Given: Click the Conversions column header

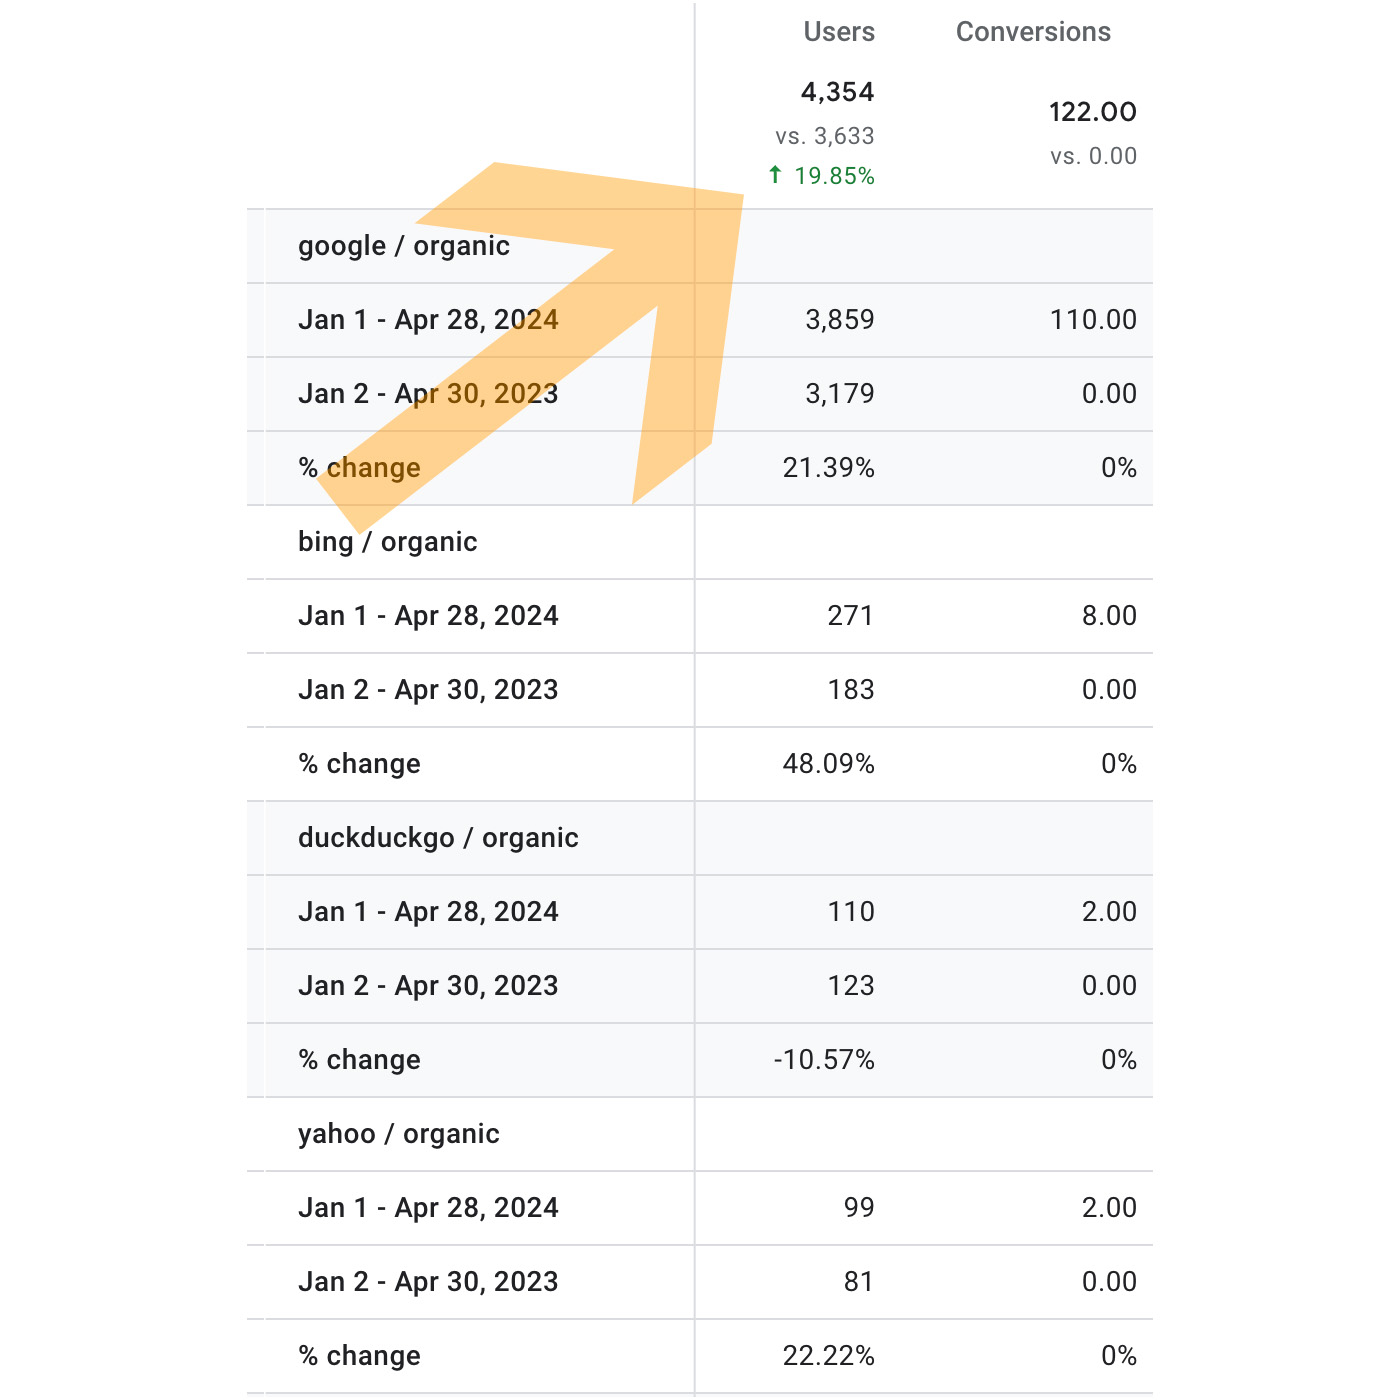Looking at the screenshot, I should point(1032,32).
